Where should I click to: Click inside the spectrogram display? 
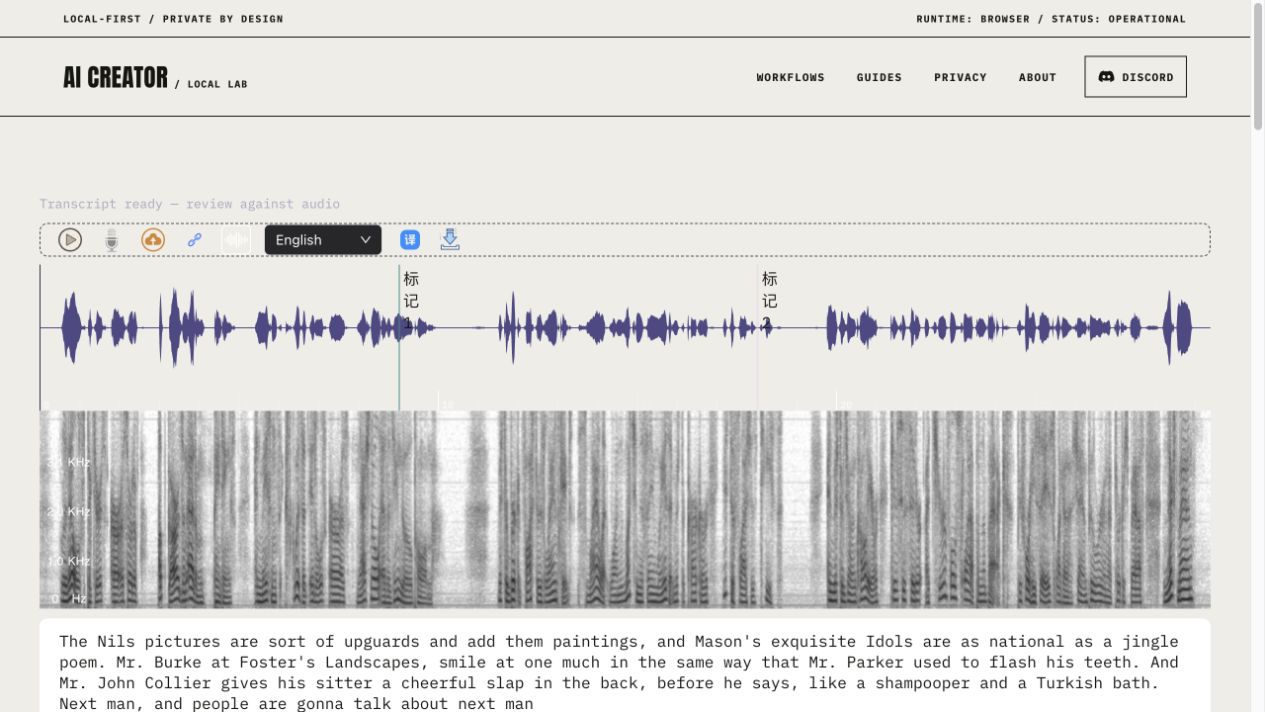click(x=625, y=509)
